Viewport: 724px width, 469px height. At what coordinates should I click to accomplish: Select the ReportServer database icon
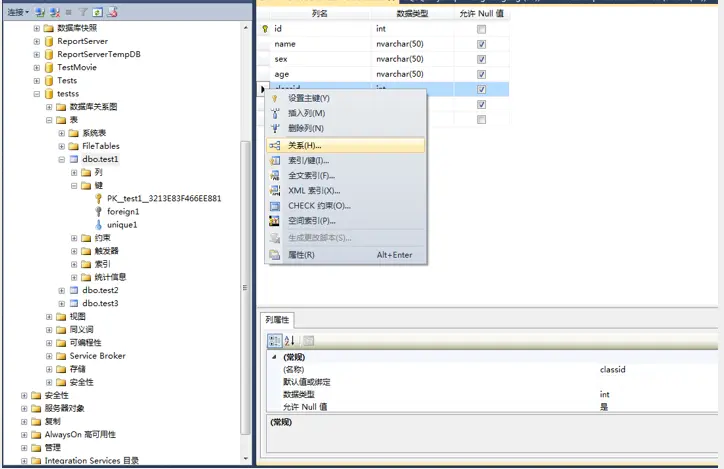(49, 41)
